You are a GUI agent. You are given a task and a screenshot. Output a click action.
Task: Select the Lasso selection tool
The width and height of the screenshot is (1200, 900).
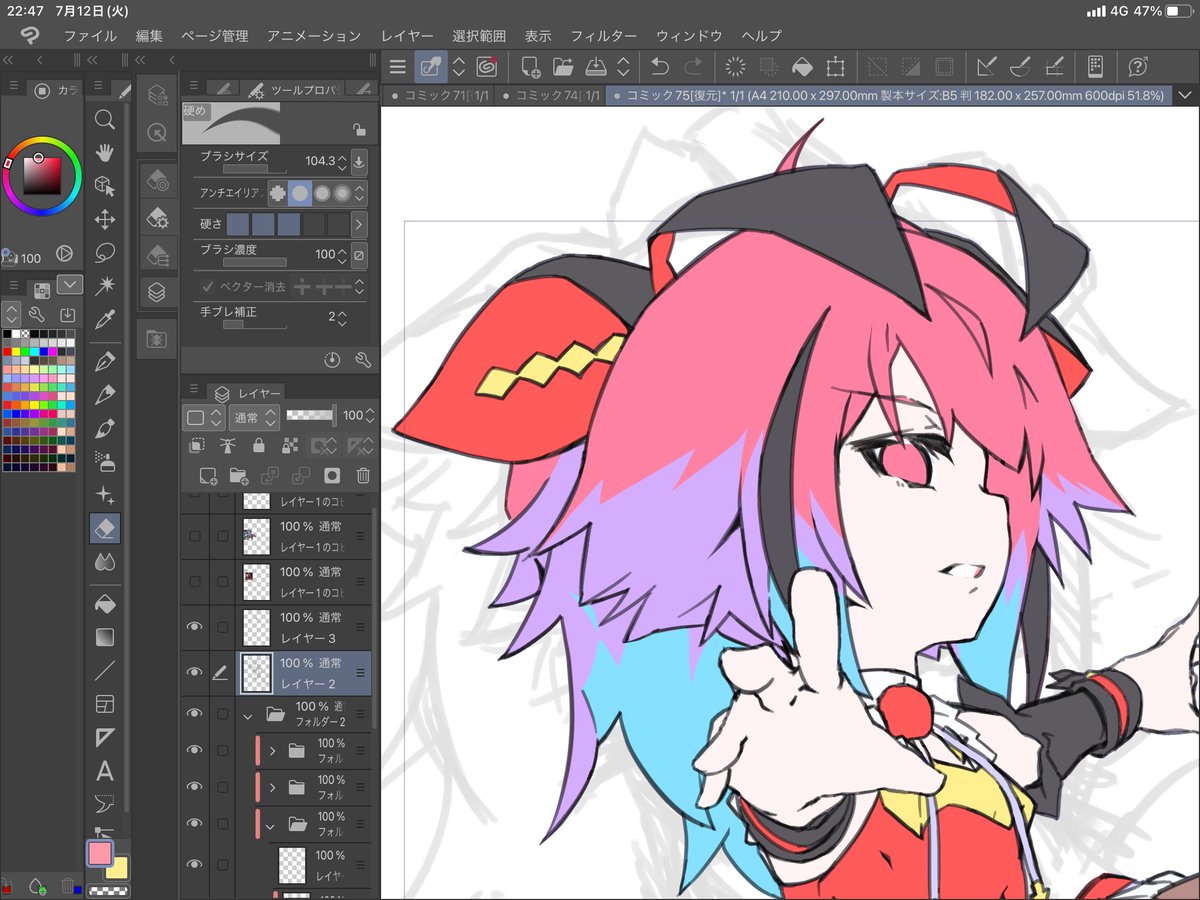[x=104, y=252]
